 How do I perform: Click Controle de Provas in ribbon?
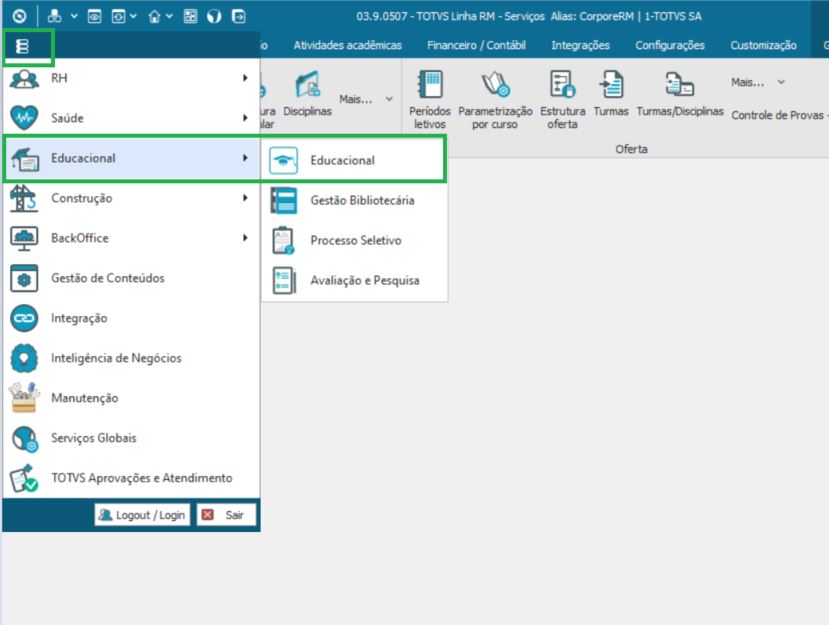coord(777,115)
